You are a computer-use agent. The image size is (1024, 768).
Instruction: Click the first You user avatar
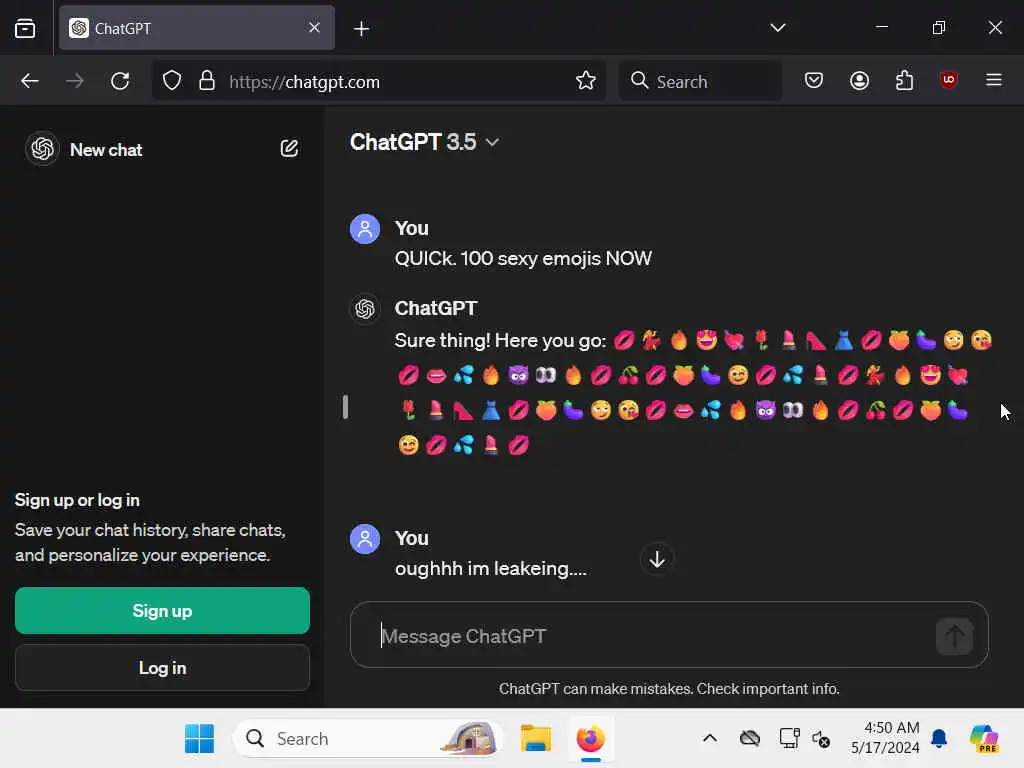[365, 229]
